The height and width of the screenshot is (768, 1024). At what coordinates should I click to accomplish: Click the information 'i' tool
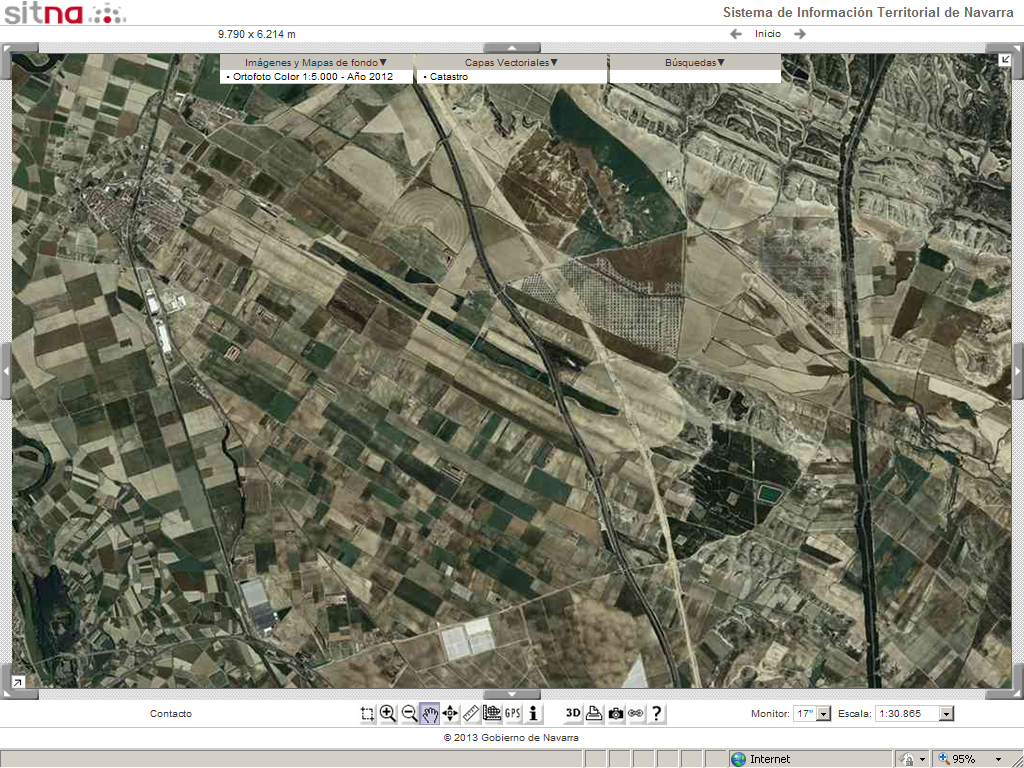[x=534, y=713]
